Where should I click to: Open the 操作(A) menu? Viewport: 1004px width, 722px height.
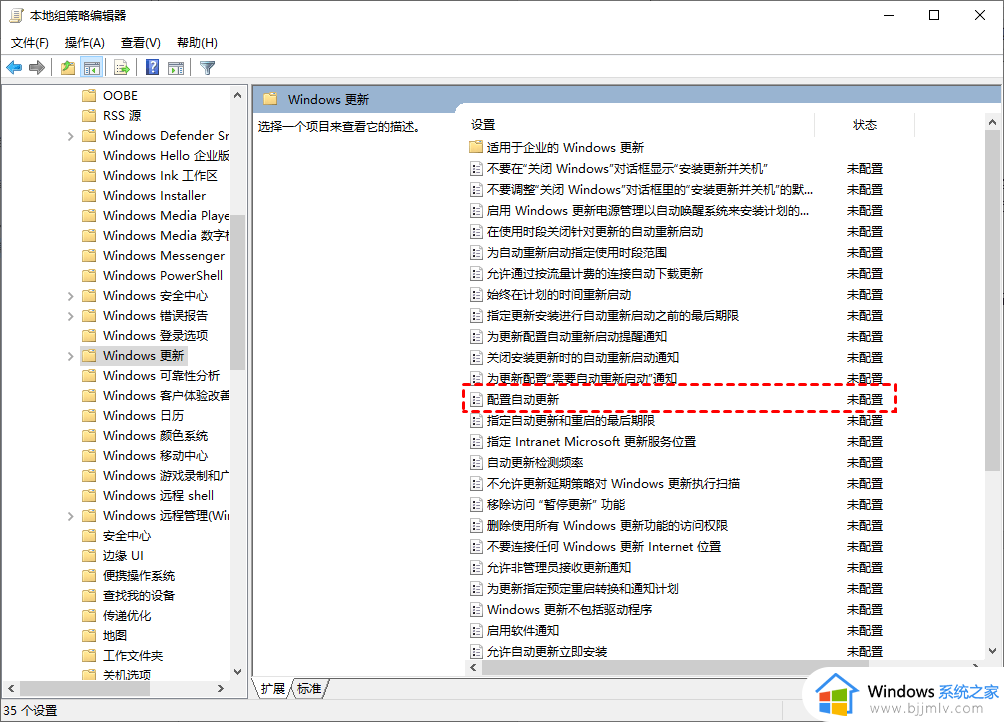pos(85,42)
